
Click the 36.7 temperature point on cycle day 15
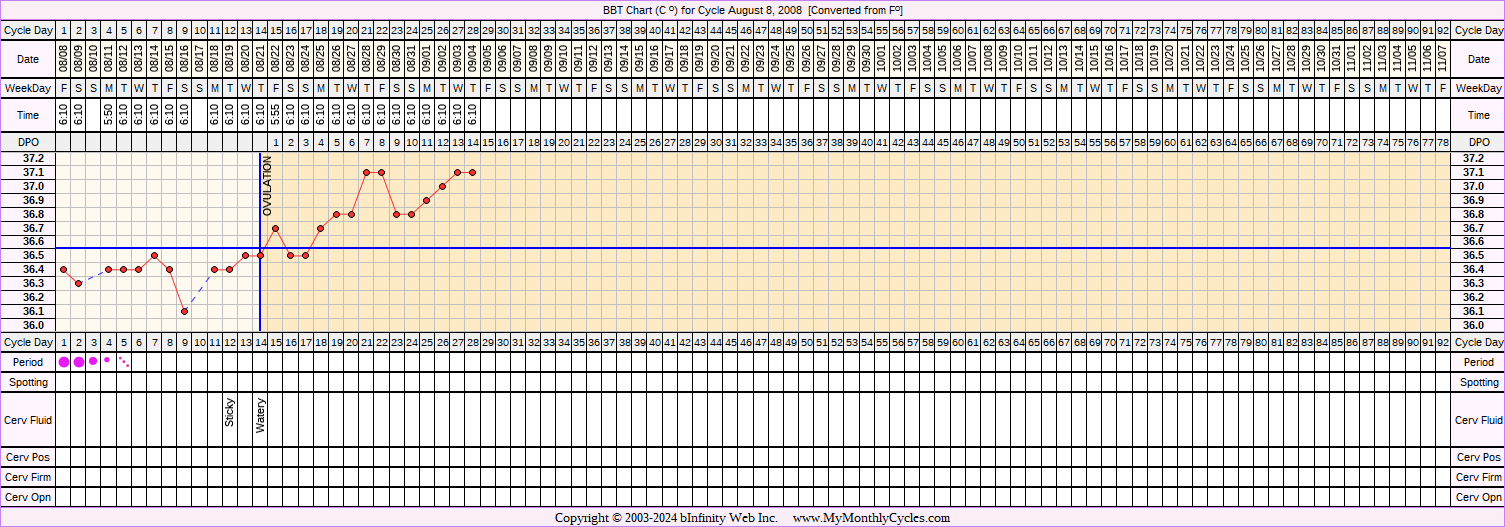pos(275,228)
